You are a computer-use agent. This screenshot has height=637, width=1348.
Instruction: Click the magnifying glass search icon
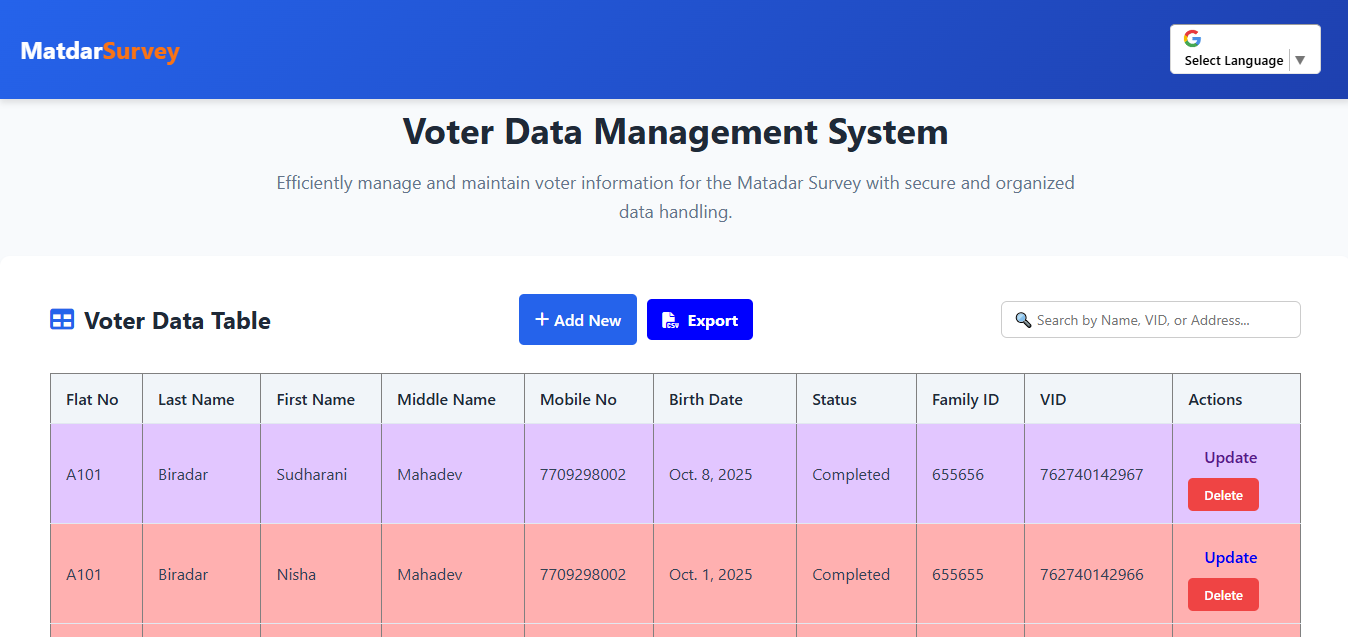click(1023, 320)
